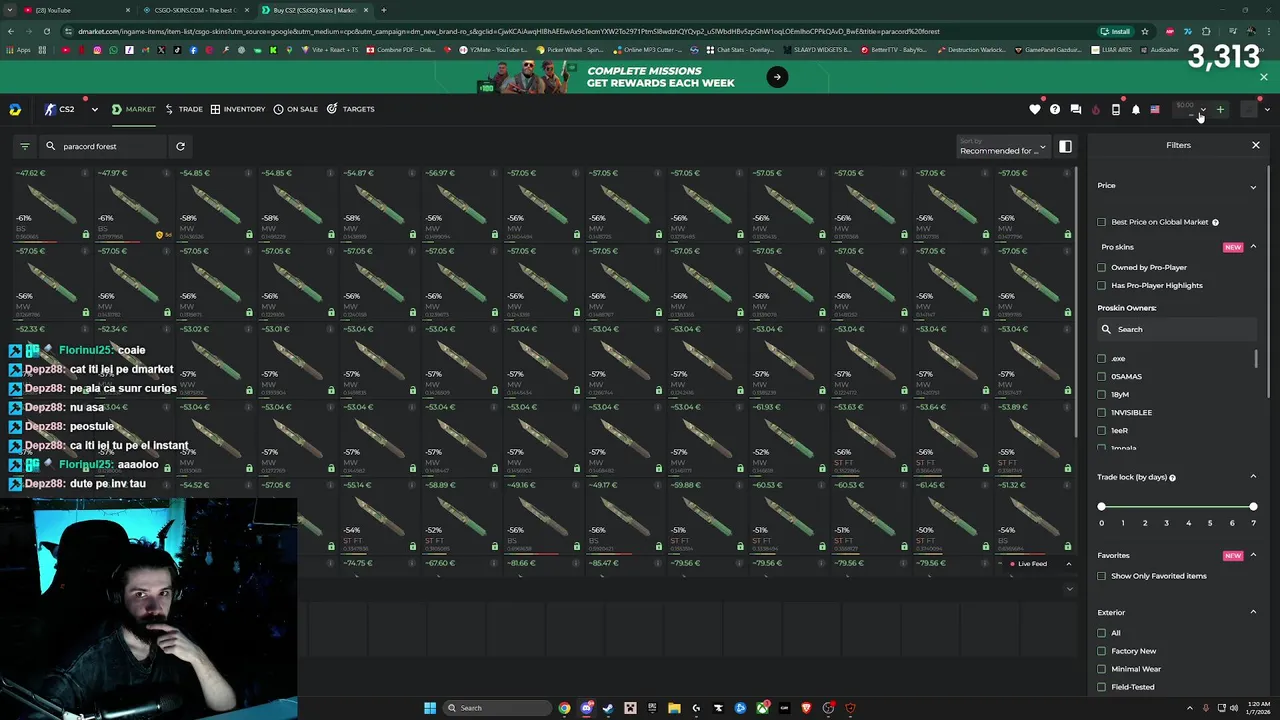Collapse the Trade lock section

tap(1253, 477)
